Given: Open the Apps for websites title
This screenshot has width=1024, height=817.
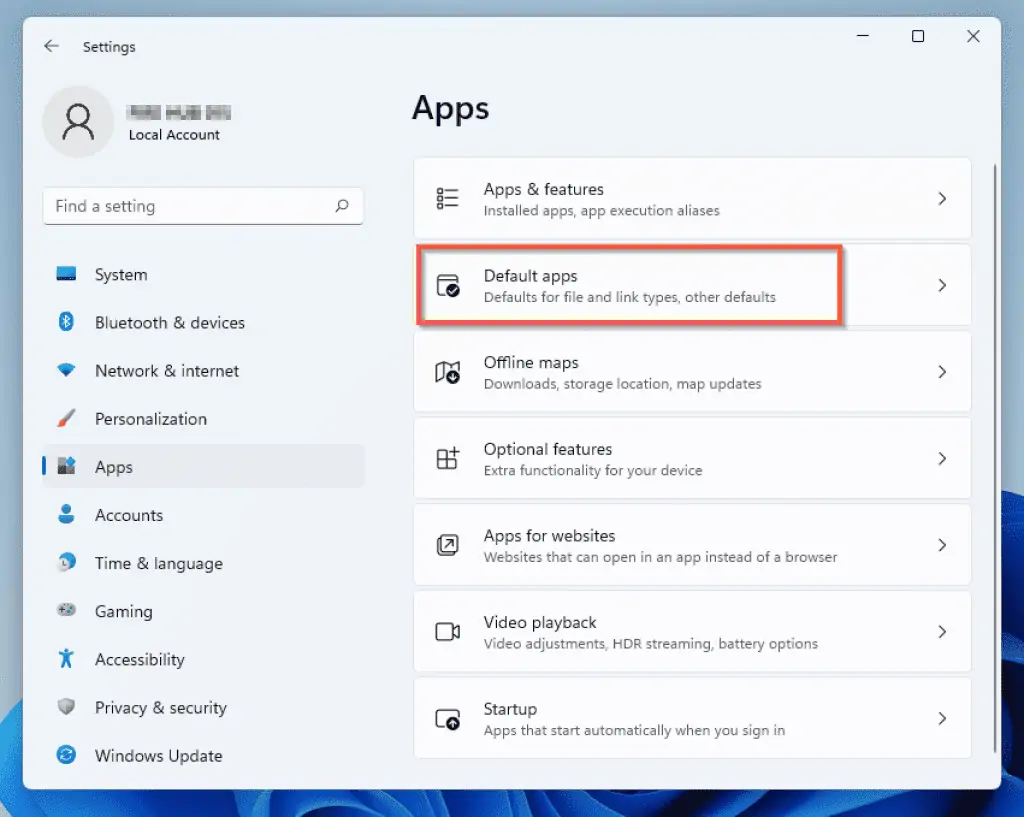Looking at the screenshot, I should [549, 536].
